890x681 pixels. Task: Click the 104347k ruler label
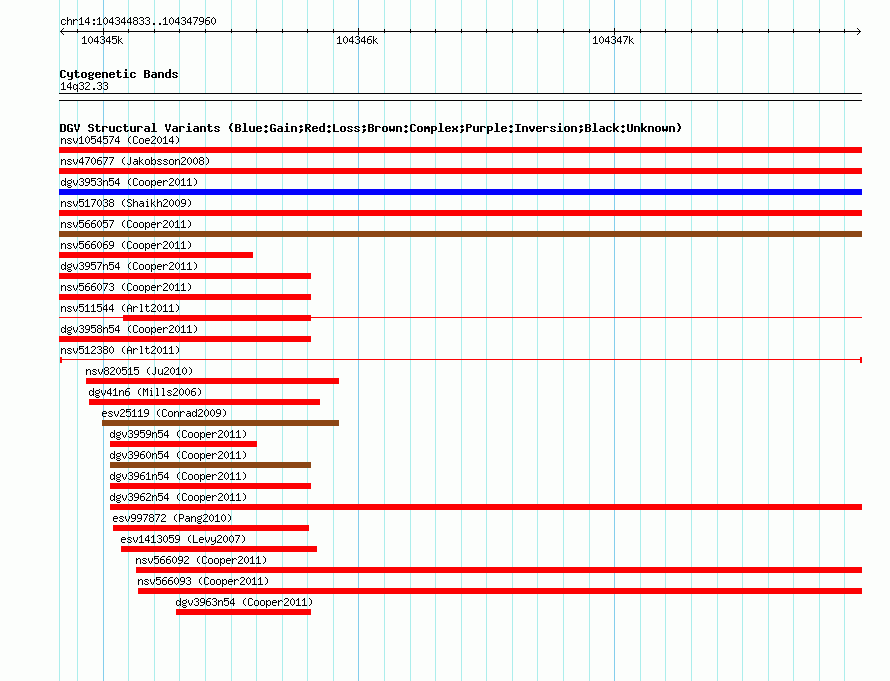click(613, 40)
